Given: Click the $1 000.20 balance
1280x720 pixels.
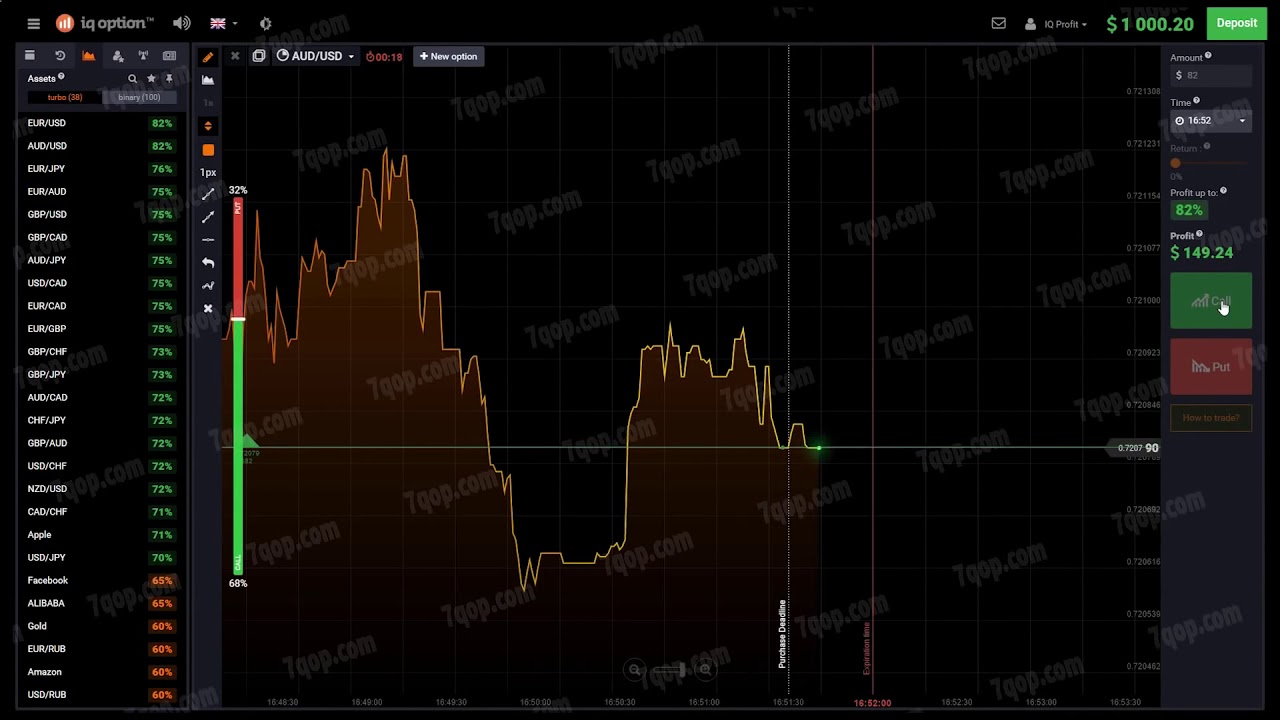Looking at the screenshot, I should pos(1150,24).
